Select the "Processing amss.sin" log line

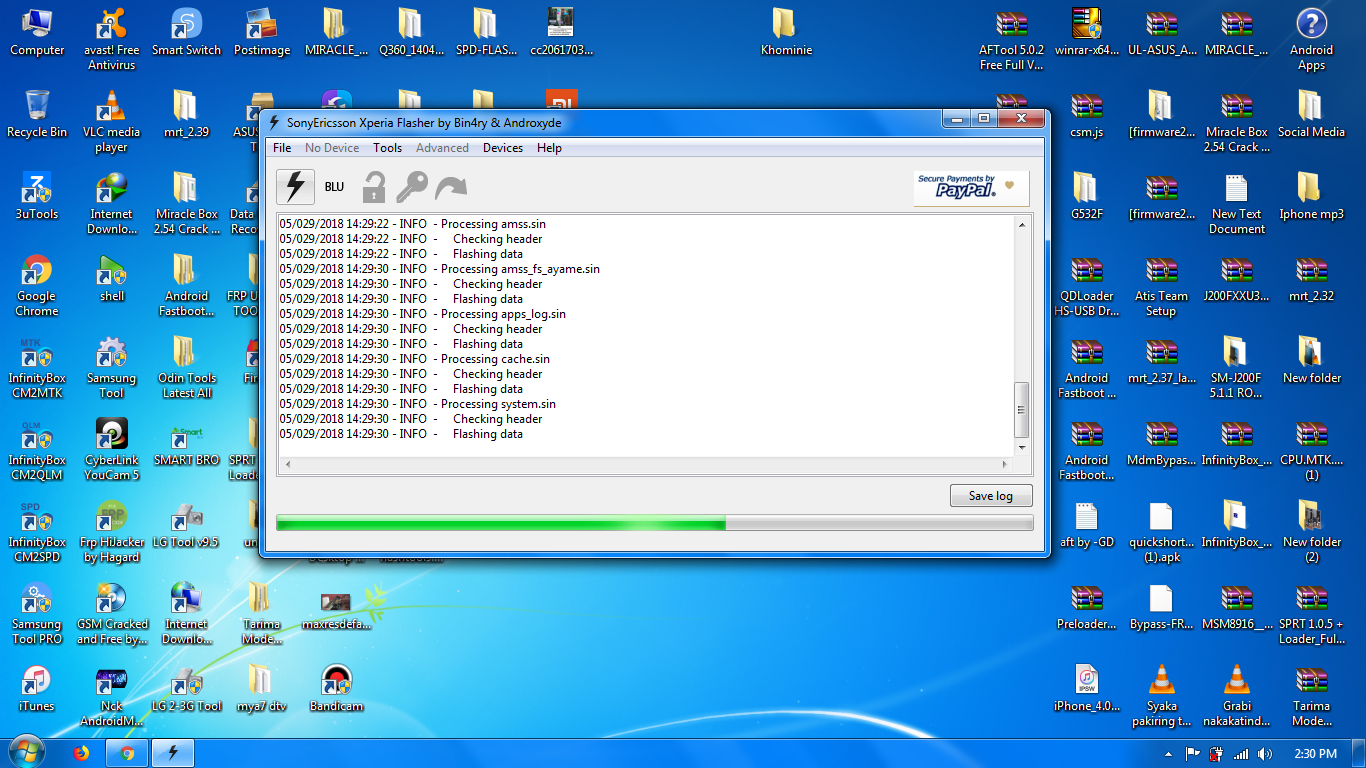413,224
